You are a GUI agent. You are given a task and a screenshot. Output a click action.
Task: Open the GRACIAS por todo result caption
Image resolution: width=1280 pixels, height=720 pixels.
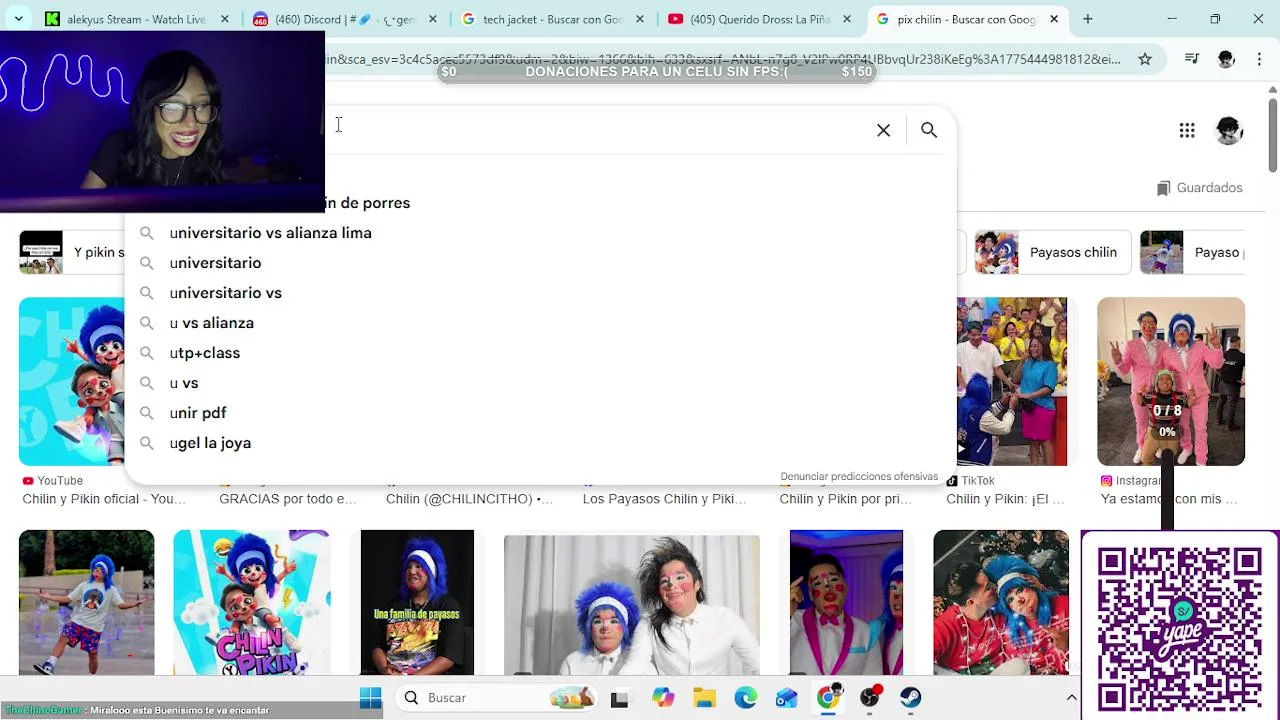(x=287, y=499)
